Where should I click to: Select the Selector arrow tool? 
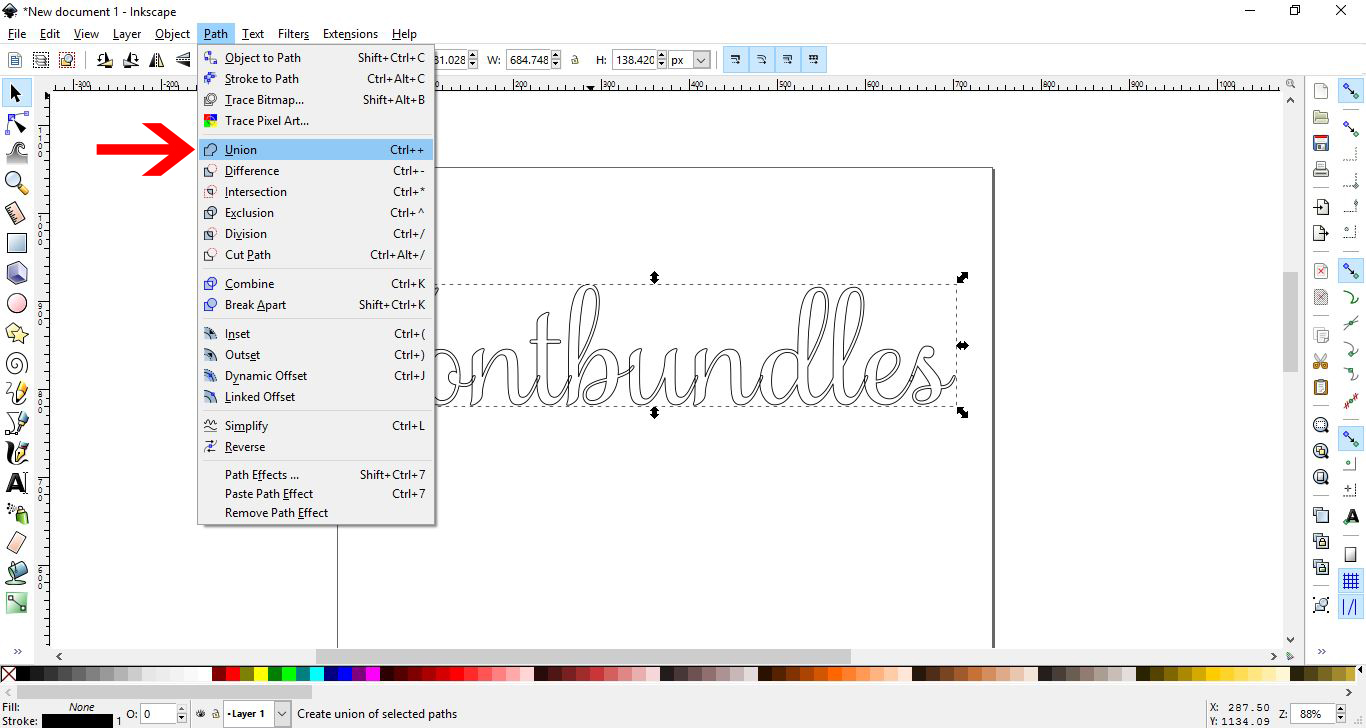coord(17,93)
